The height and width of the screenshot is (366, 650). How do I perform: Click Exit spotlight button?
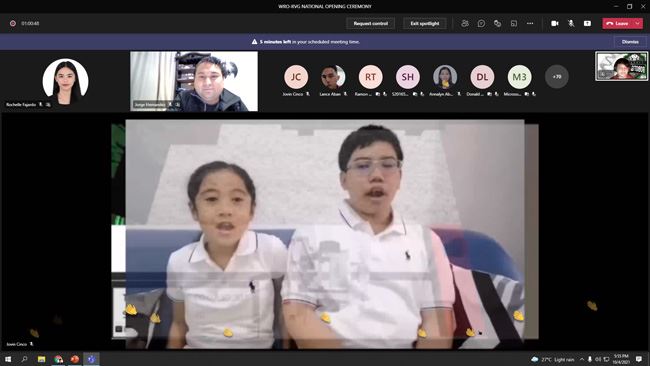click(425, 24)
